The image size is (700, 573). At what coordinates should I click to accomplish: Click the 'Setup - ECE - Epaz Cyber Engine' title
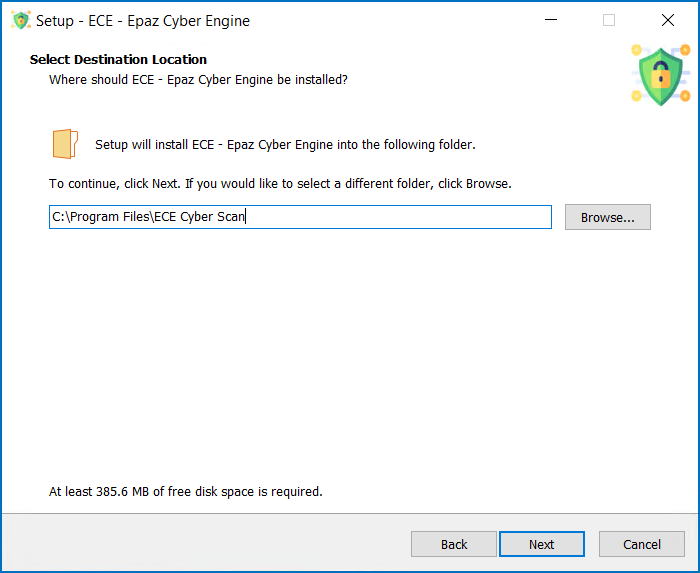pos(143,21)
